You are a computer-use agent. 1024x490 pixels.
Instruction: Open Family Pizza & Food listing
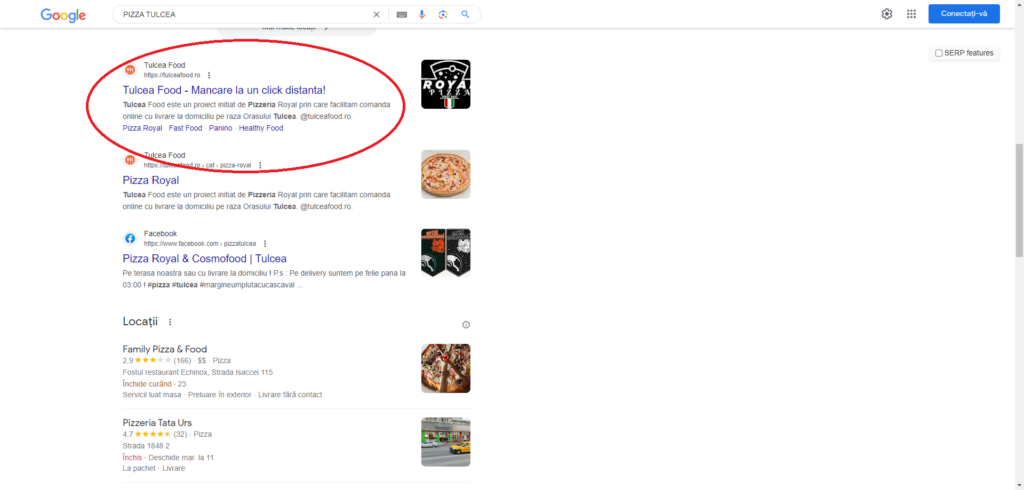[165, 350]
